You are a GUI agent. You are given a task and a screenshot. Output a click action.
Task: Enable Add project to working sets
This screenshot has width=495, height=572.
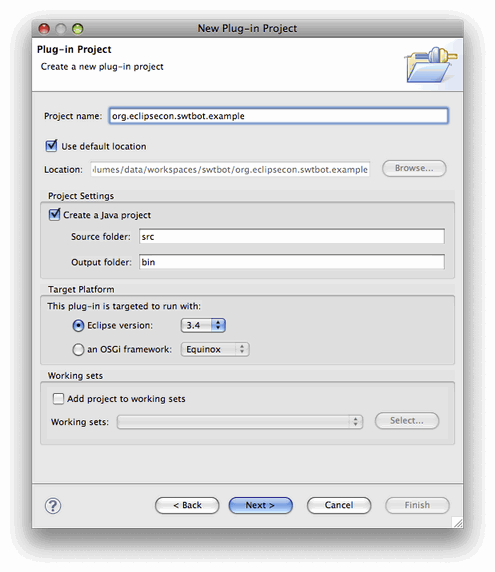click(x=58, y=399)
